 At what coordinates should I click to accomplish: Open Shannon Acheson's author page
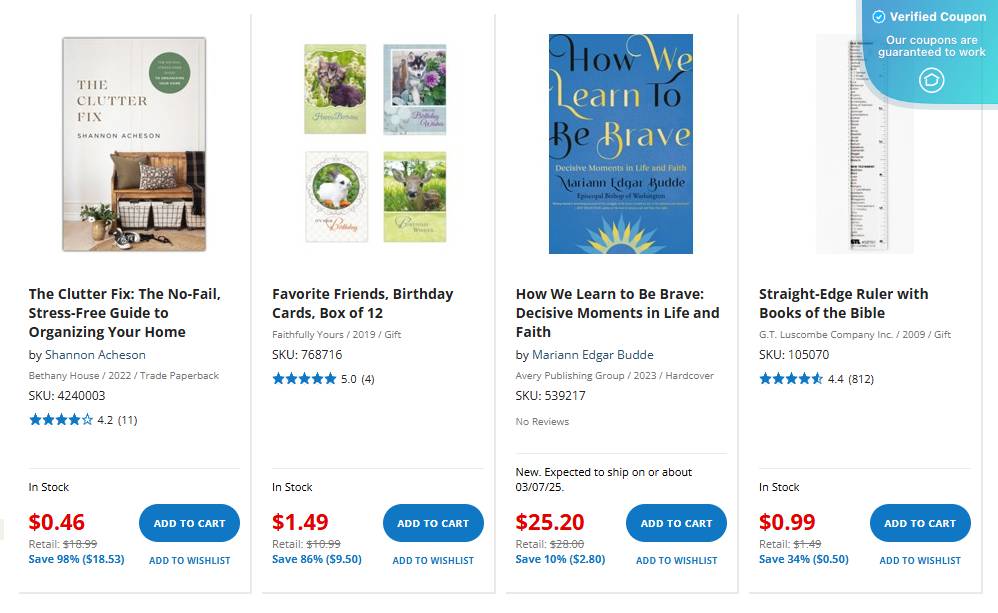pyautogui.click(x=96, y=354)
